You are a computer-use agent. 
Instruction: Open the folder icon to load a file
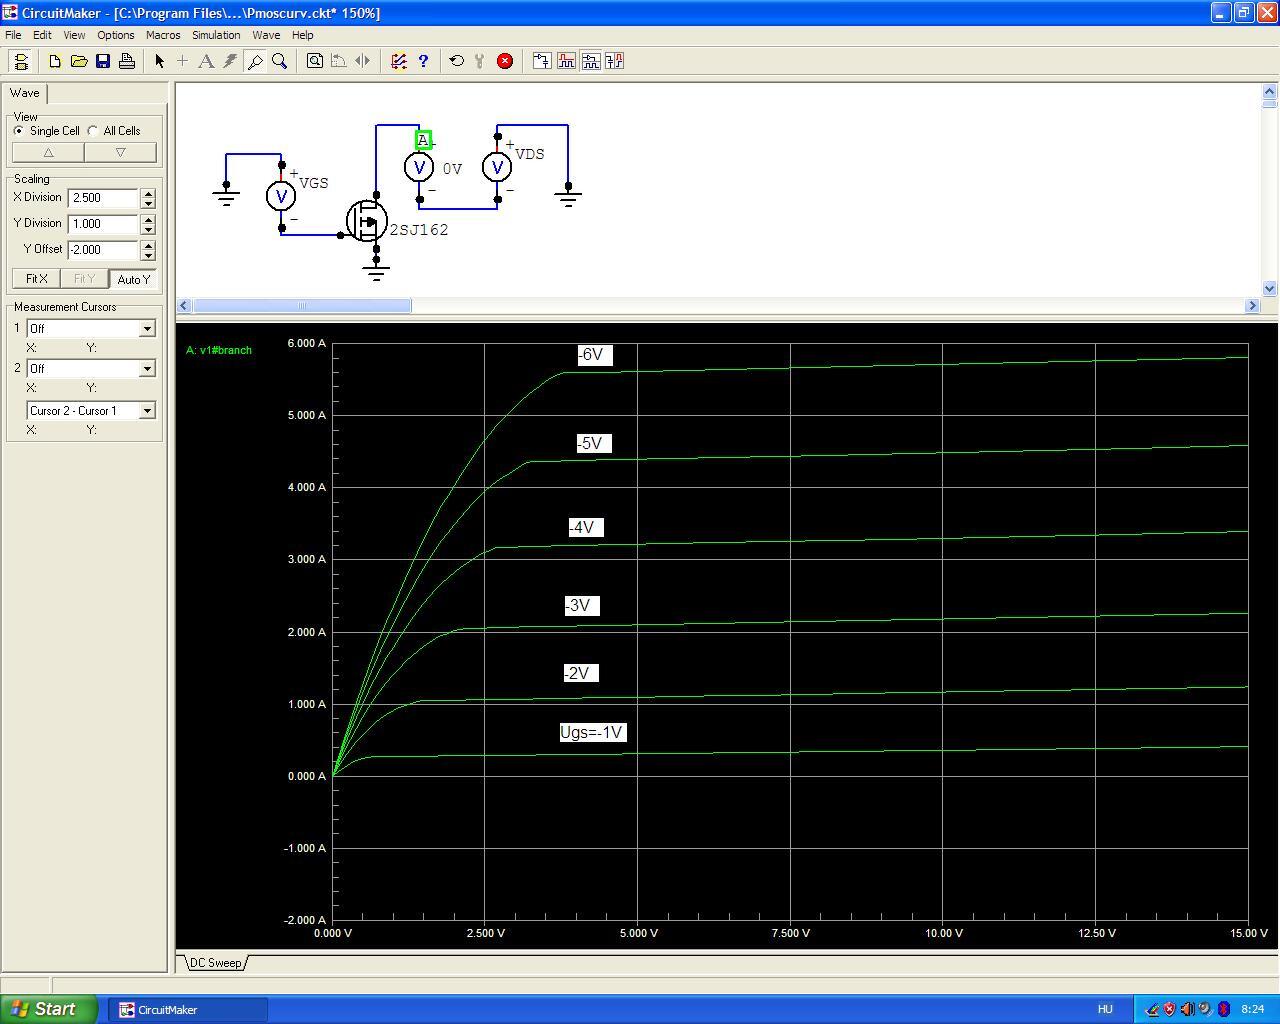pyautogui.click(x=79, y=61)
